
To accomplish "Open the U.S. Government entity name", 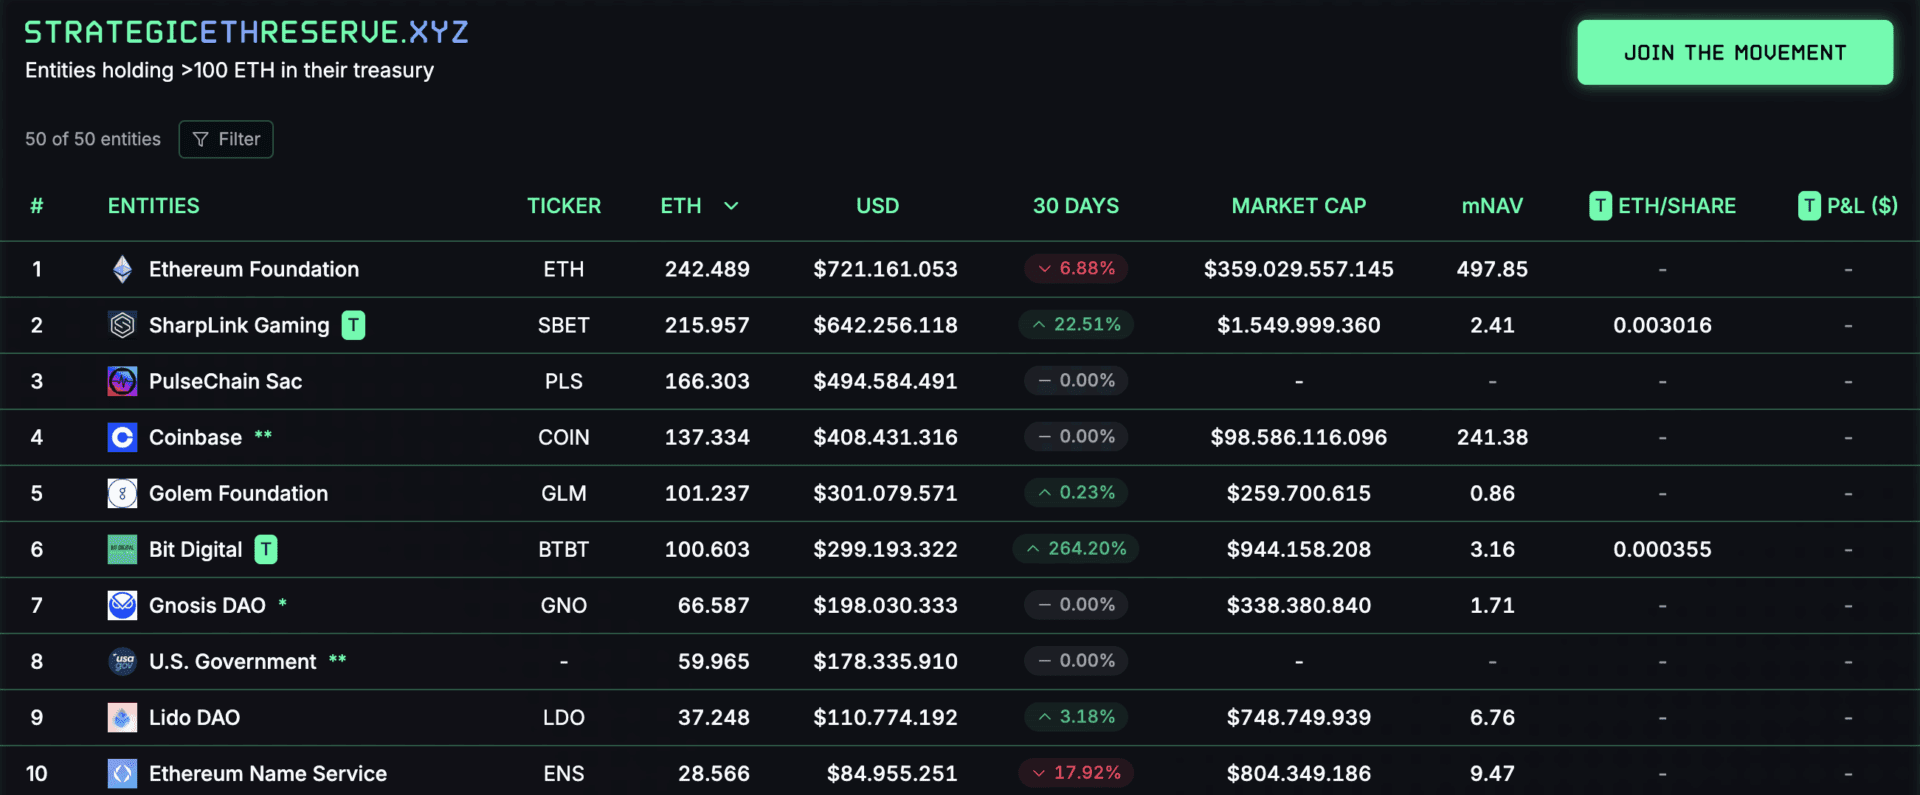I will [x=232, y=661].
